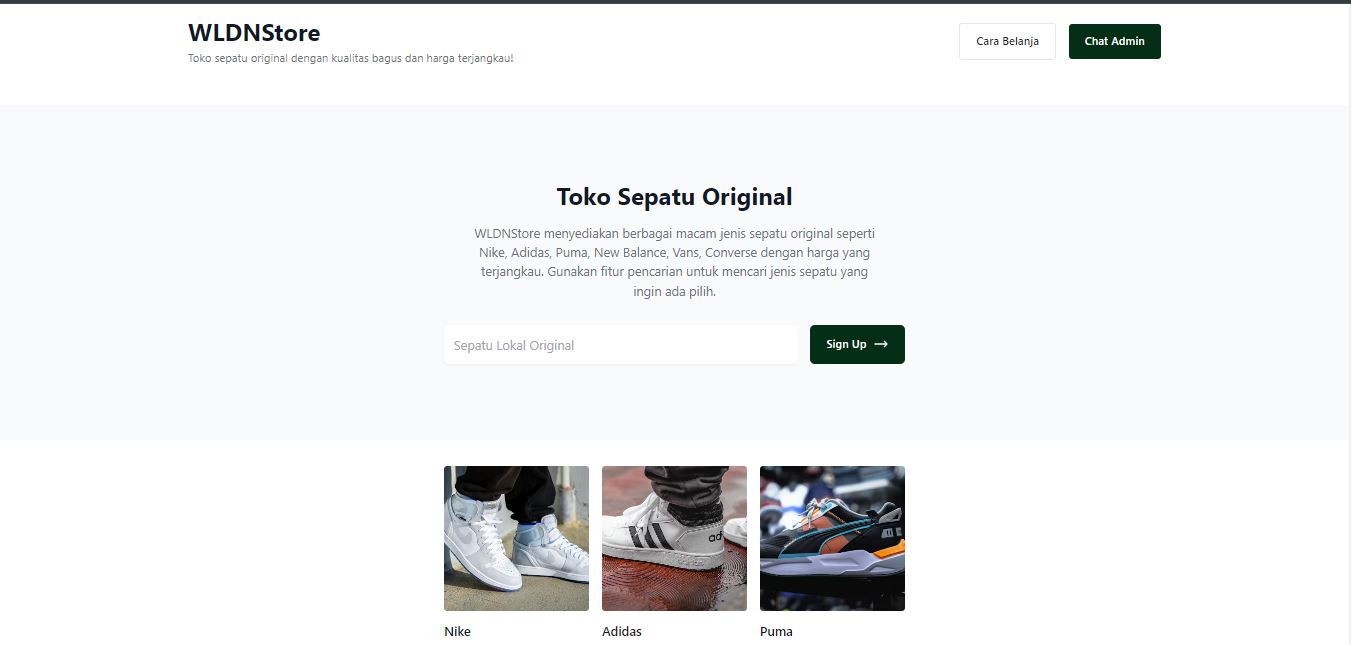The image size is (1351, 645).
Task: Open the Adidas shoe image
Action: coord(674,538)
